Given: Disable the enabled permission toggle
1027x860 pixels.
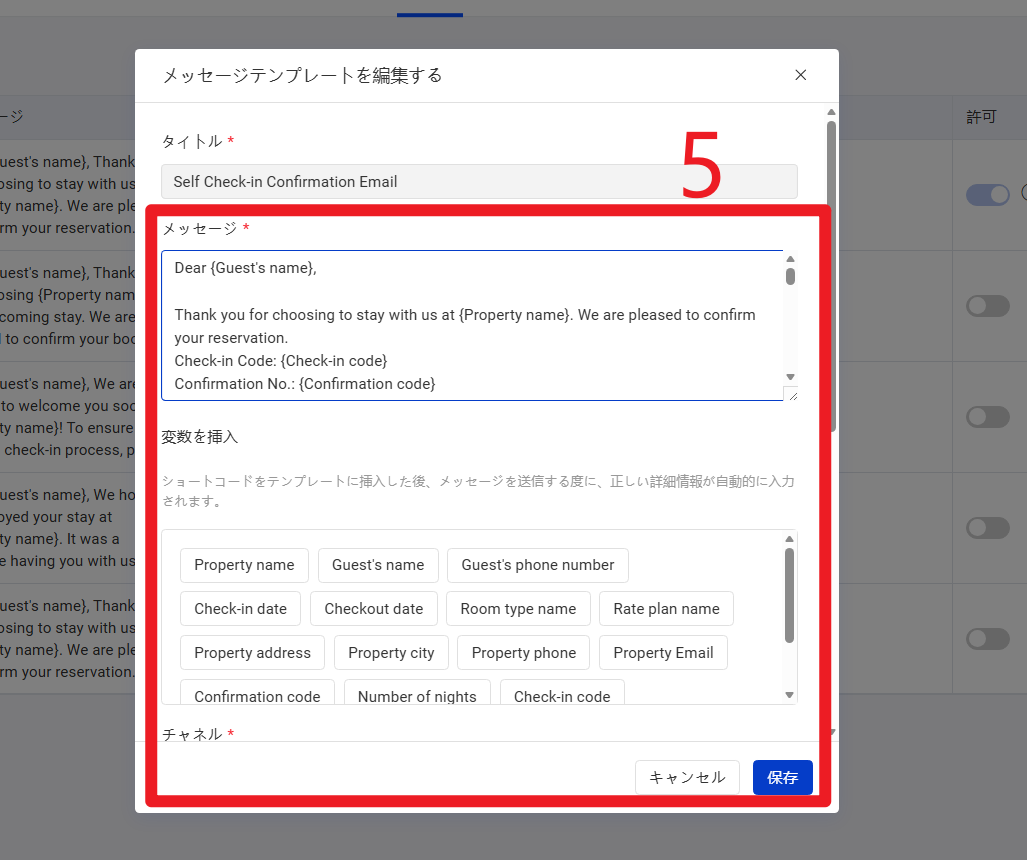Looking at the screenshot, I should point(987,195).
